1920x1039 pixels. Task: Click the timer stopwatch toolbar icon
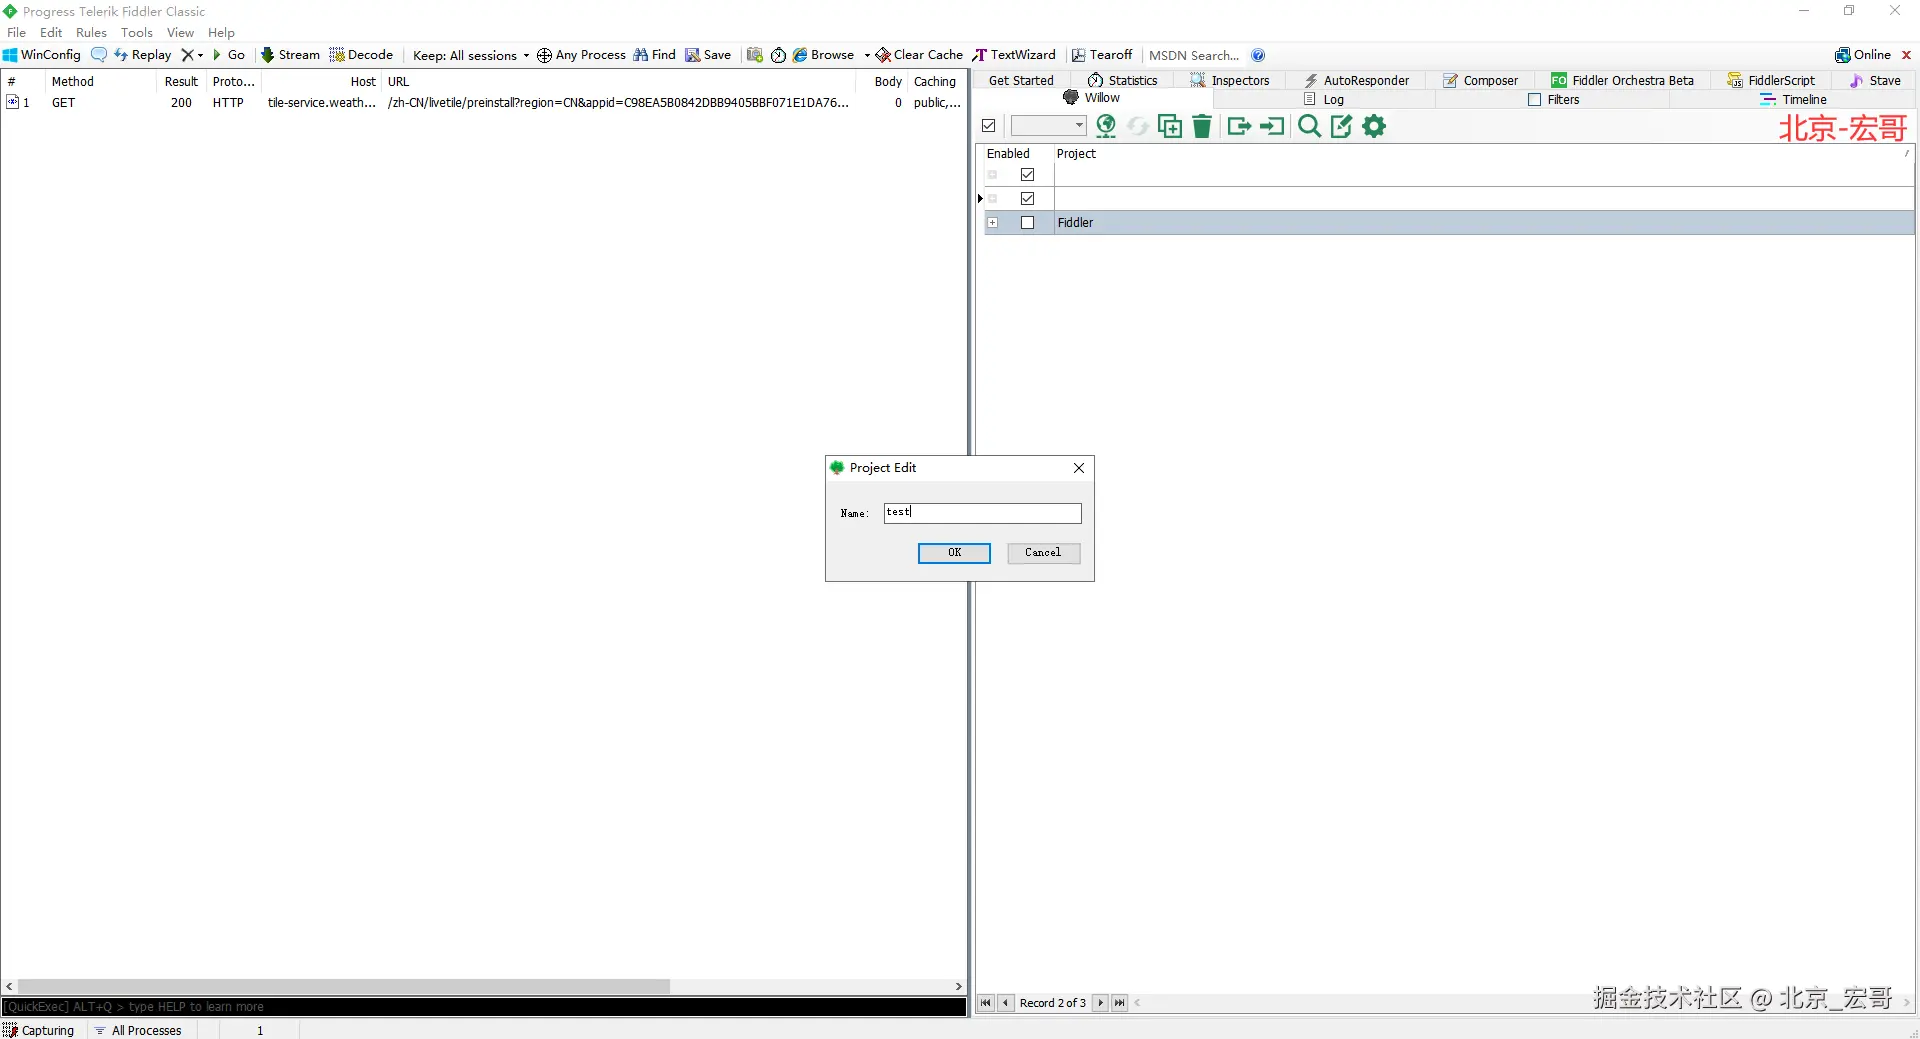point(778,55)
